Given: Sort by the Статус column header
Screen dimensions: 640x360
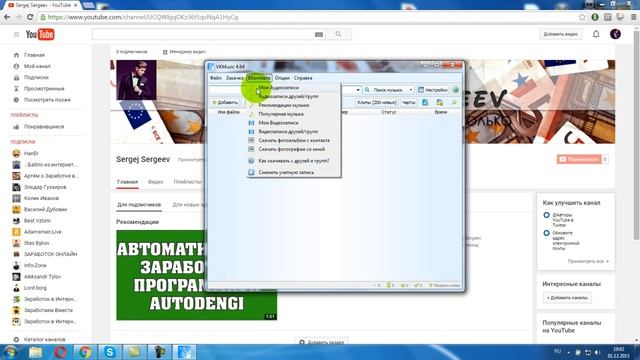Looking at the screenshot, I should pyautogui.click(x=389, y=112).
